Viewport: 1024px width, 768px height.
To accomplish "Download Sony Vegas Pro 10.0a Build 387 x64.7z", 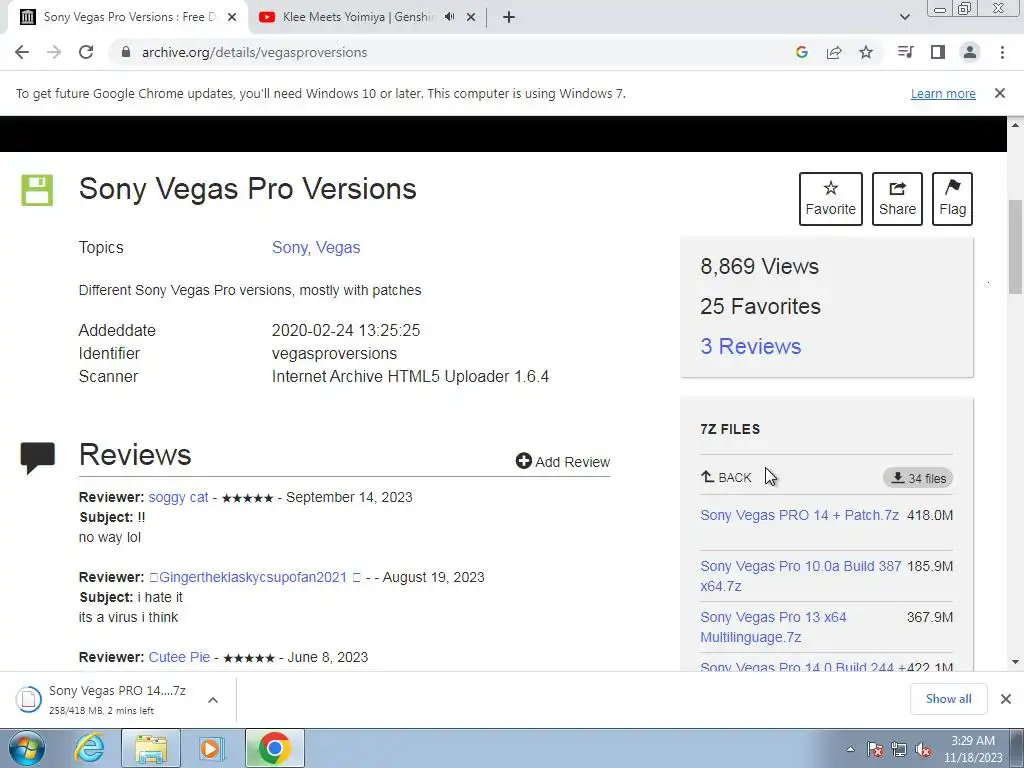I will [x=801, y=576].
